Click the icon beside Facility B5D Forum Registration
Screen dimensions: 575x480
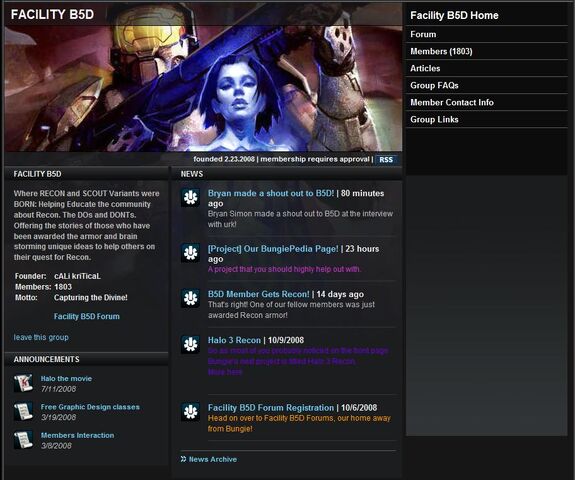pos(190,412)
